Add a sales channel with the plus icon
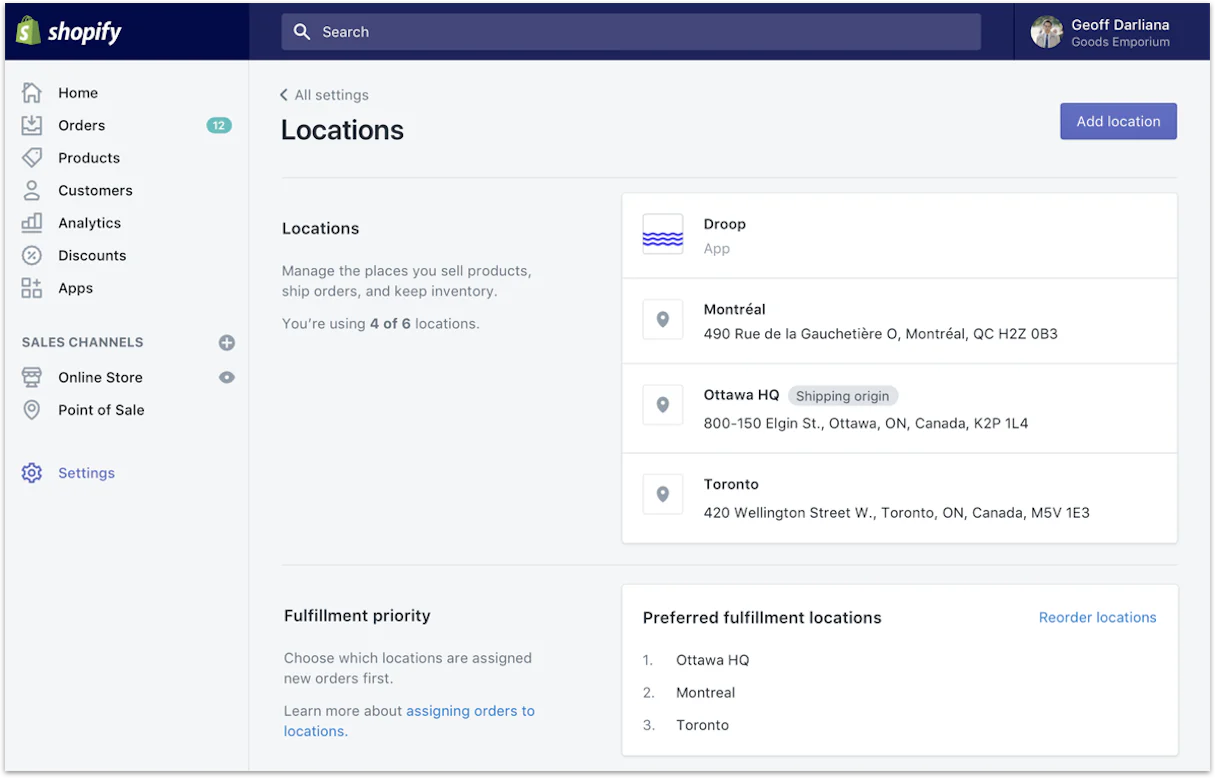The height and width of the screenshot is (778, 1215). 227,342
